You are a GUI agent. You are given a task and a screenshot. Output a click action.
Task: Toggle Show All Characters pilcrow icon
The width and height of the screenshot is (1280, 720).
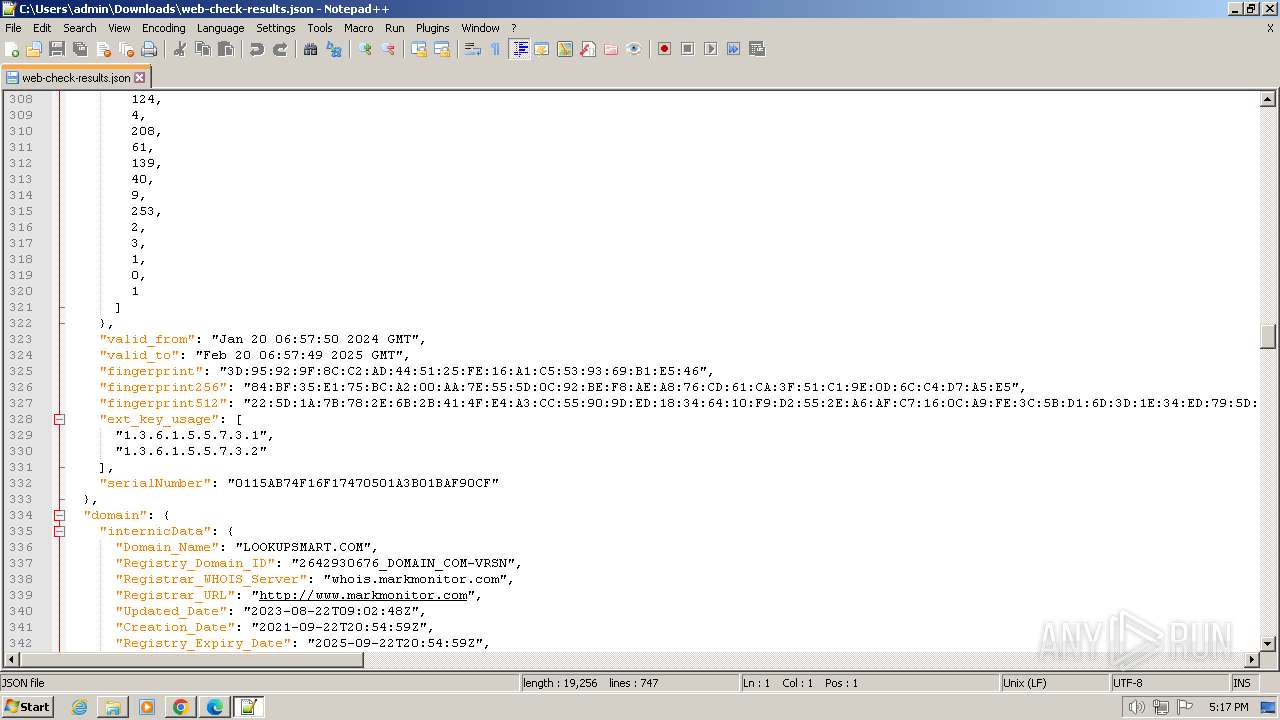pos(496,49)
